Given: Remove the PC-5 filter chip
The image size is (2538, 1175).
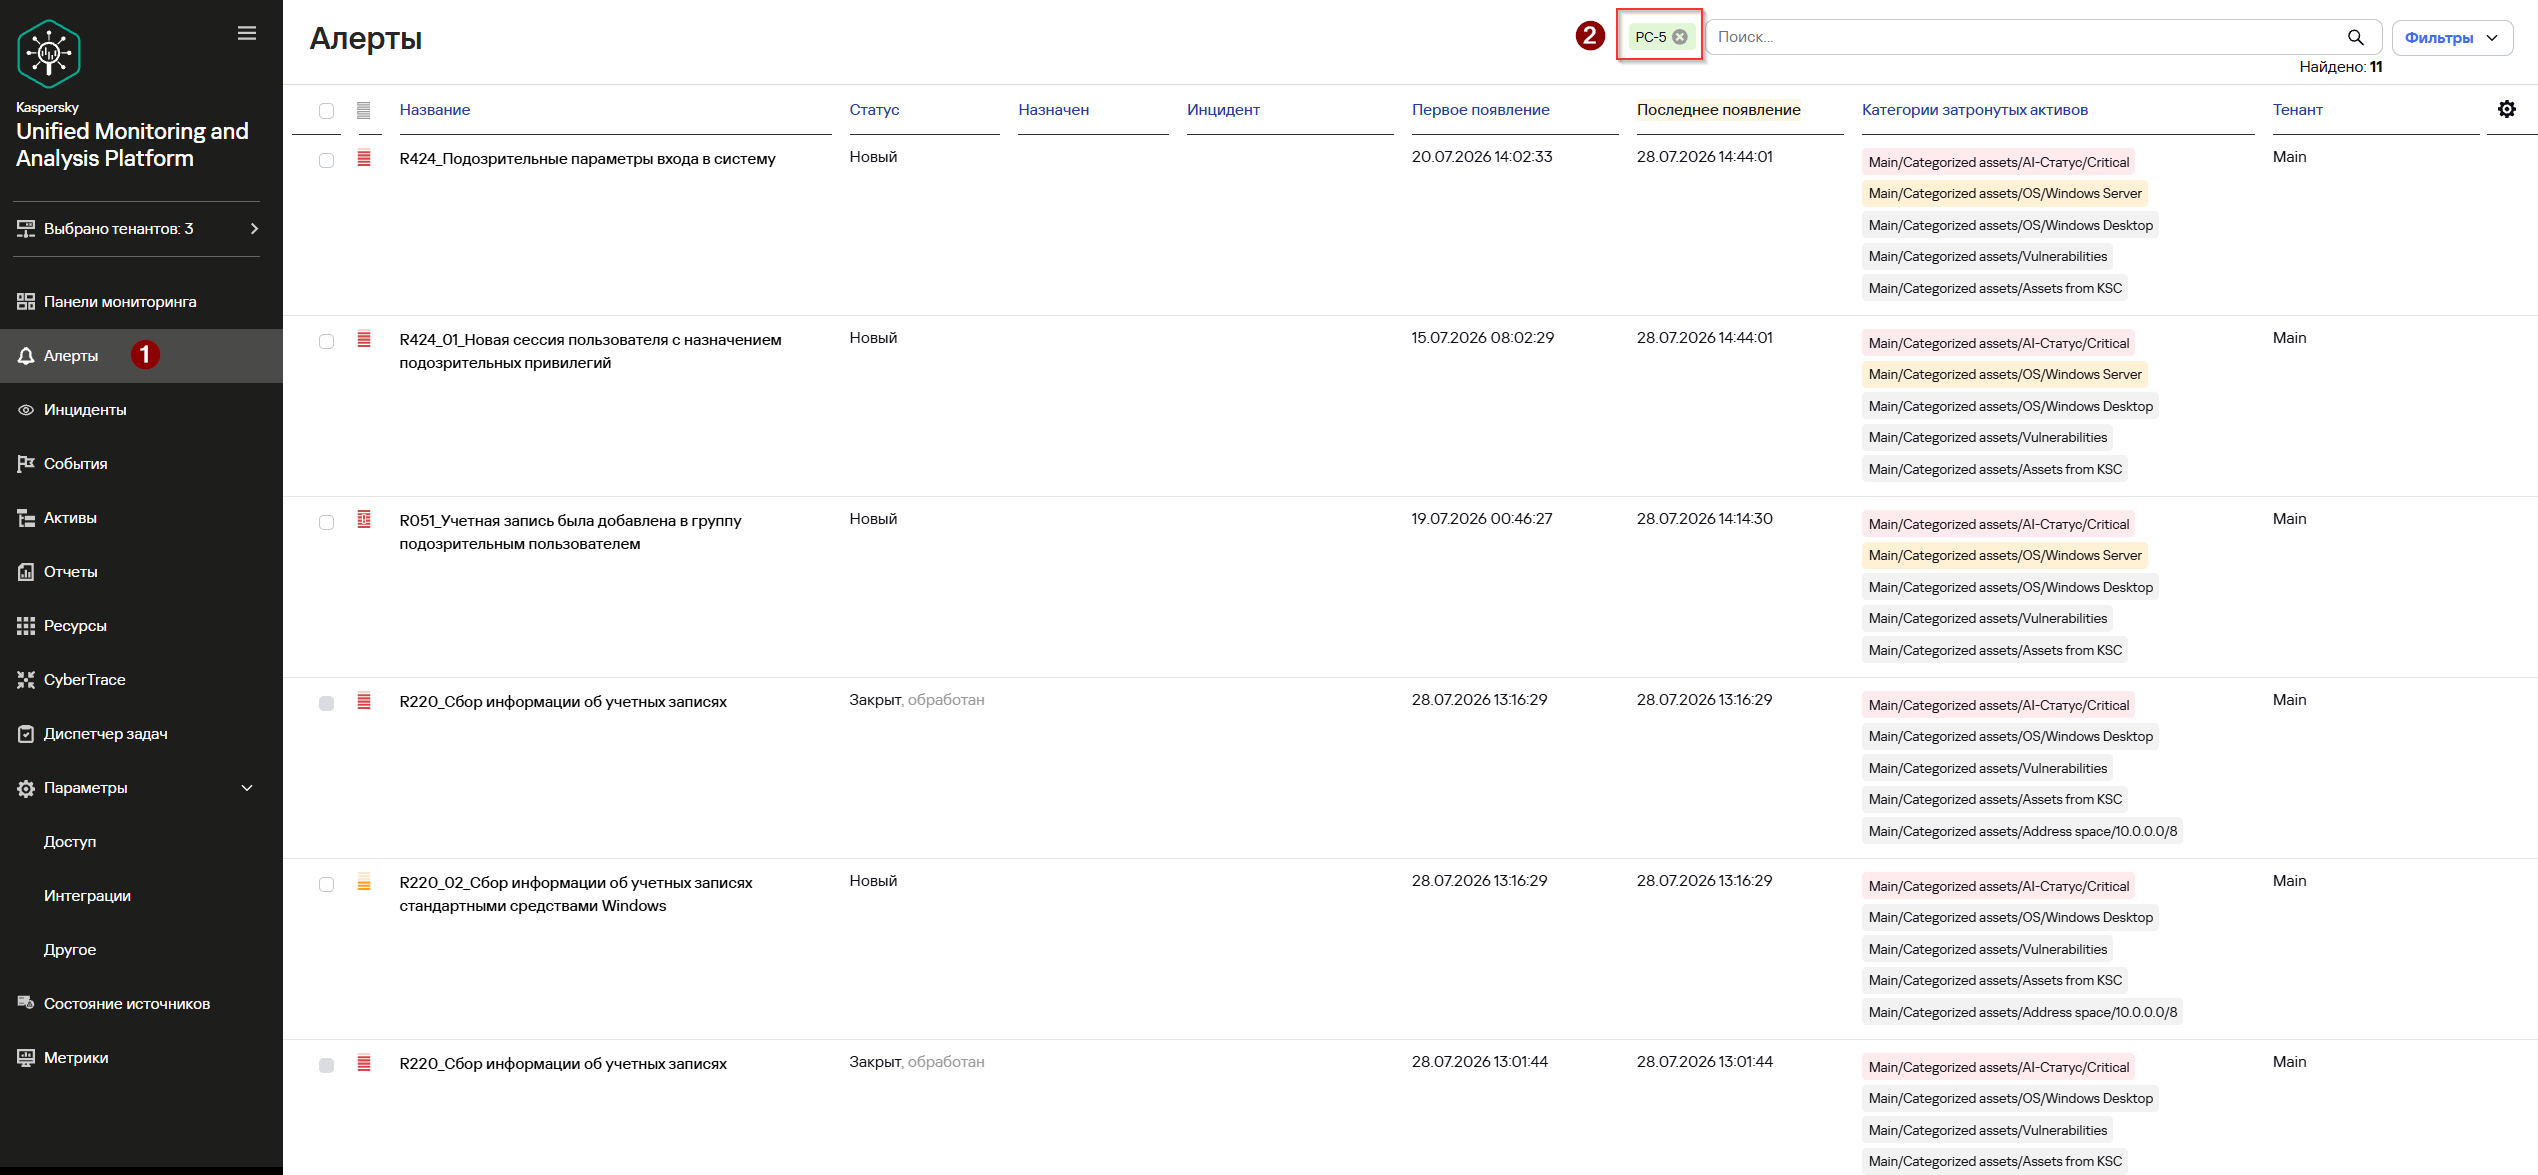Looking at the screenshot, I should 1680,37.
